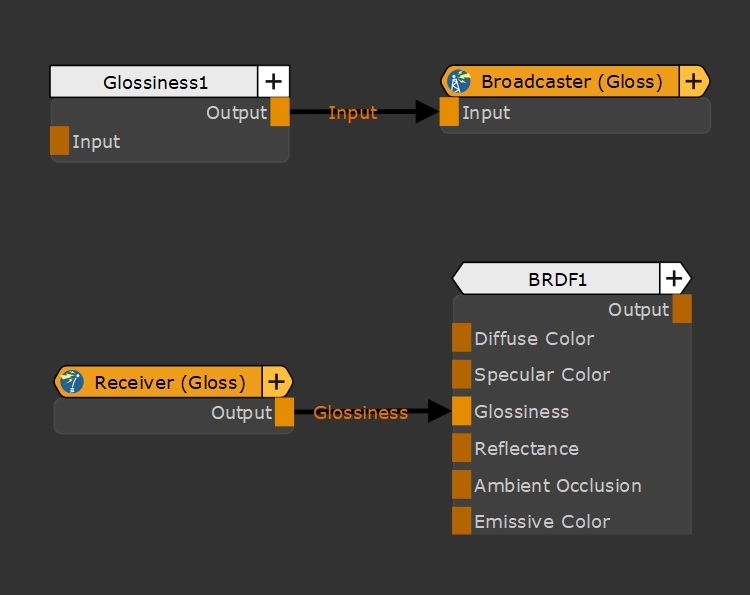
Task: Click the Ambient Occlusion input port
Action: coord(461,485)
